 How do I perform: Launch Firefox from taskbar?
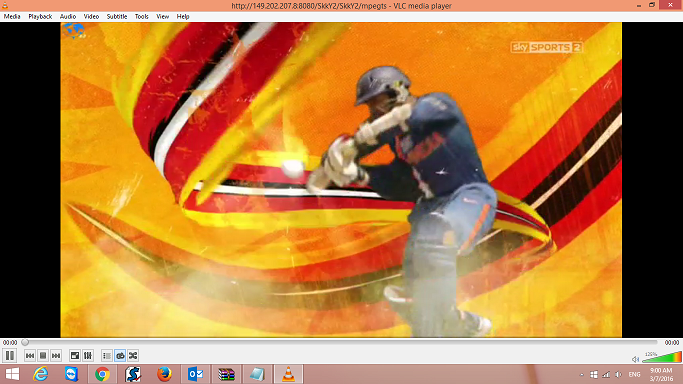[x=164, y=374]
